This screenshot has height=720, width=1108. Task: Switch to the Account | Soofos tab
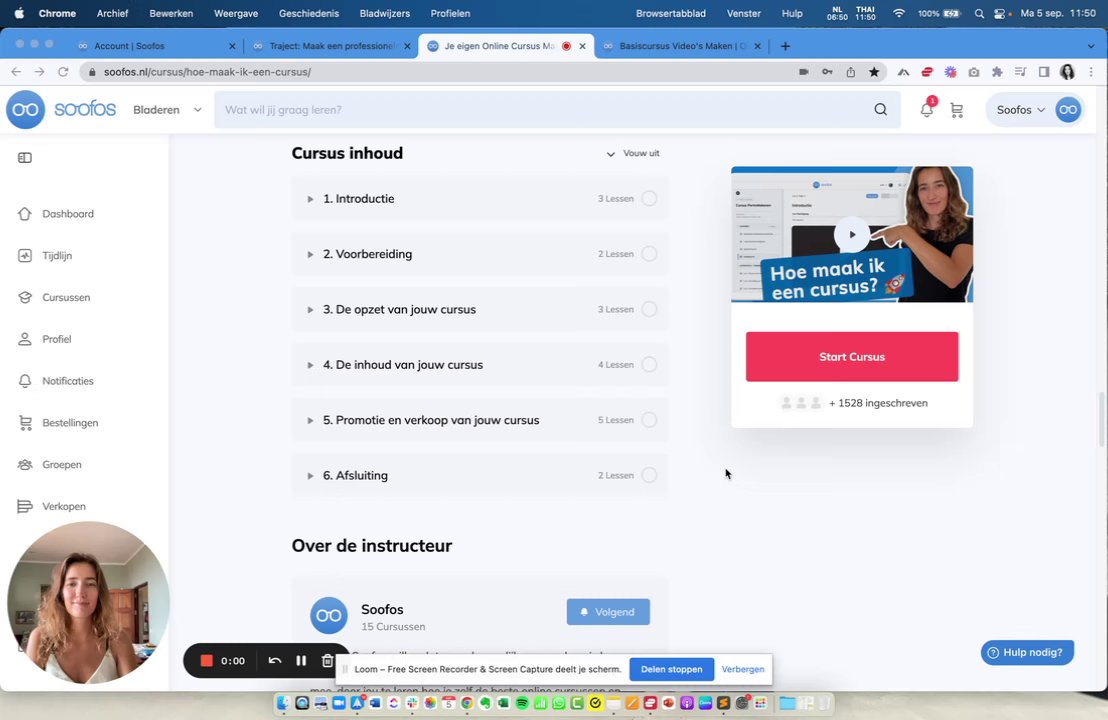point(157,46)
